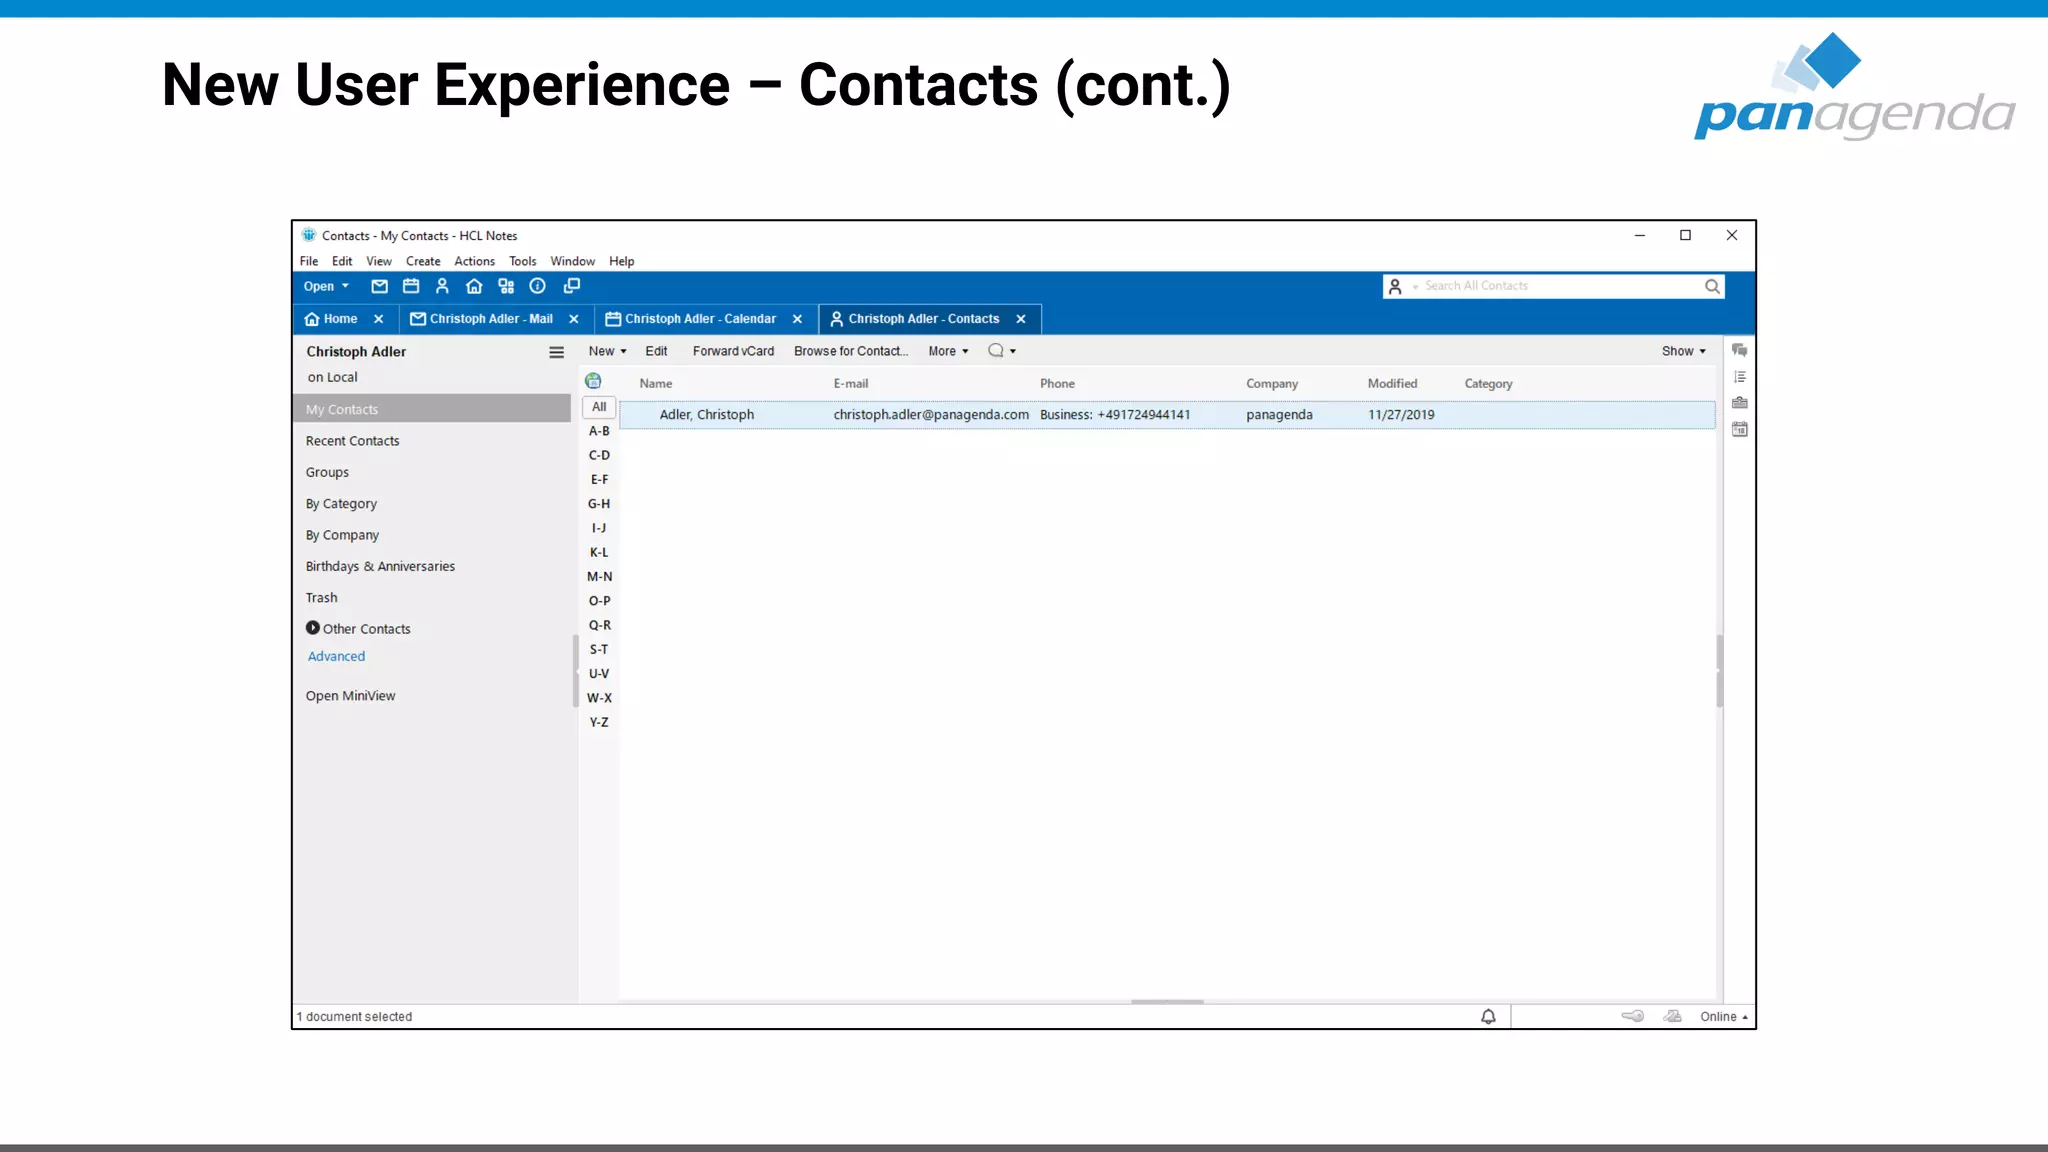
Task: Select the All index button
Action: coord(599,407)
